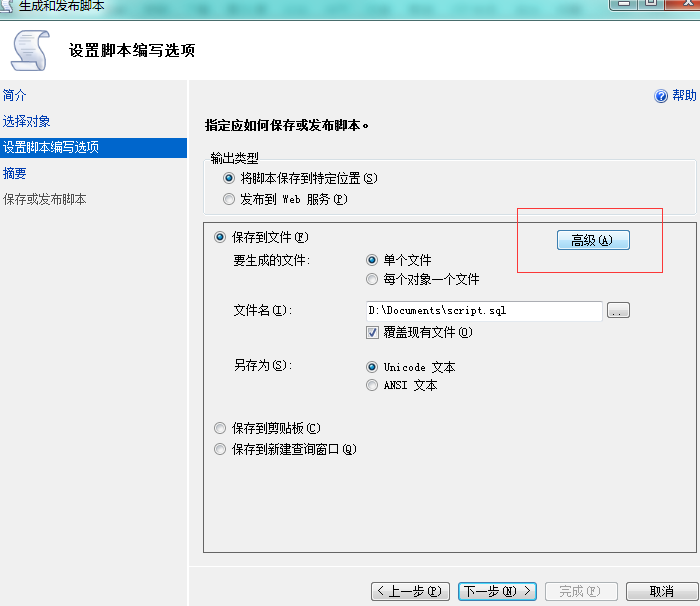The image size is (700, 606).
Task: Click the file browse ellipsis button
Action: point(618,311)
